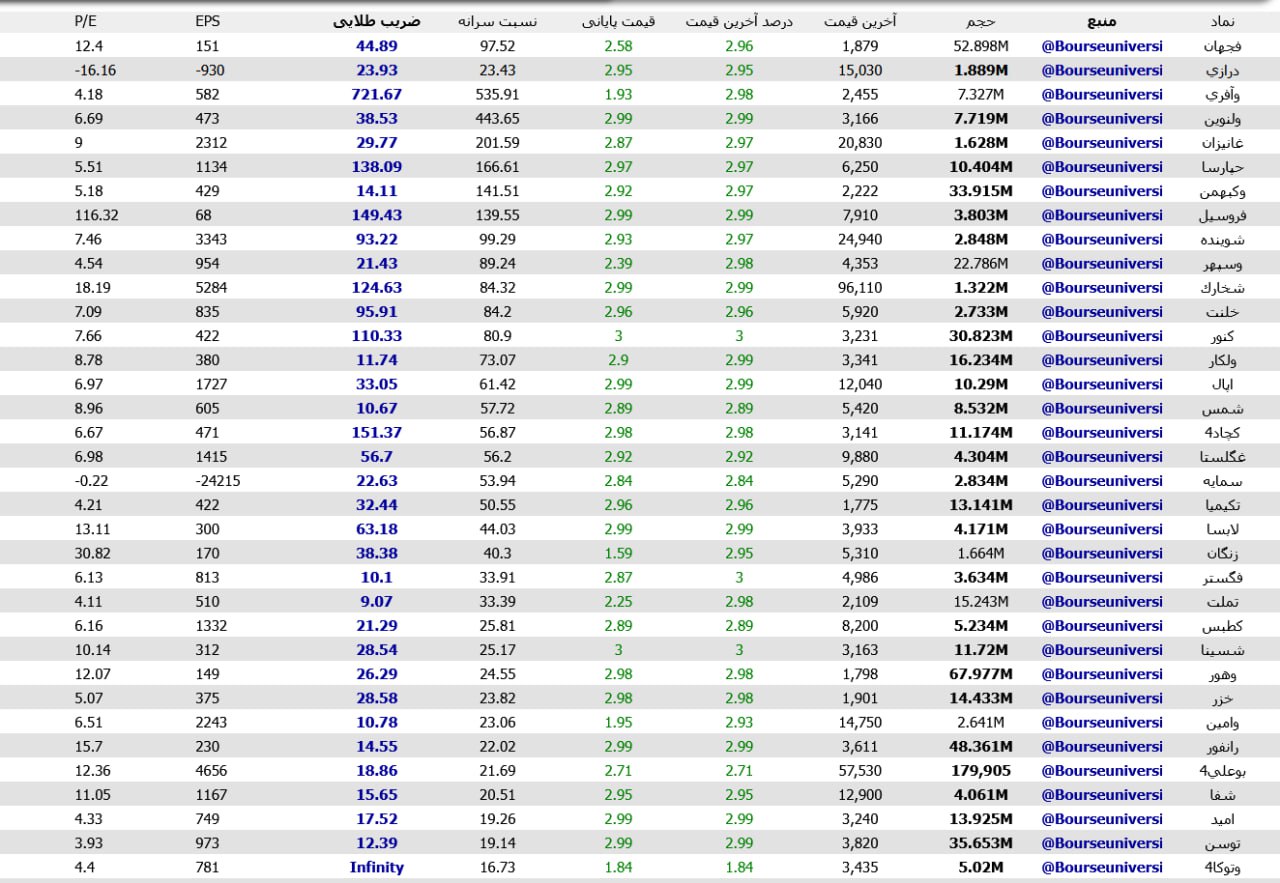This screenshot has height=883, width=1280.
Task: Click the -24215 EPS value
Action: pyautogui.click(x=218, y=481)
